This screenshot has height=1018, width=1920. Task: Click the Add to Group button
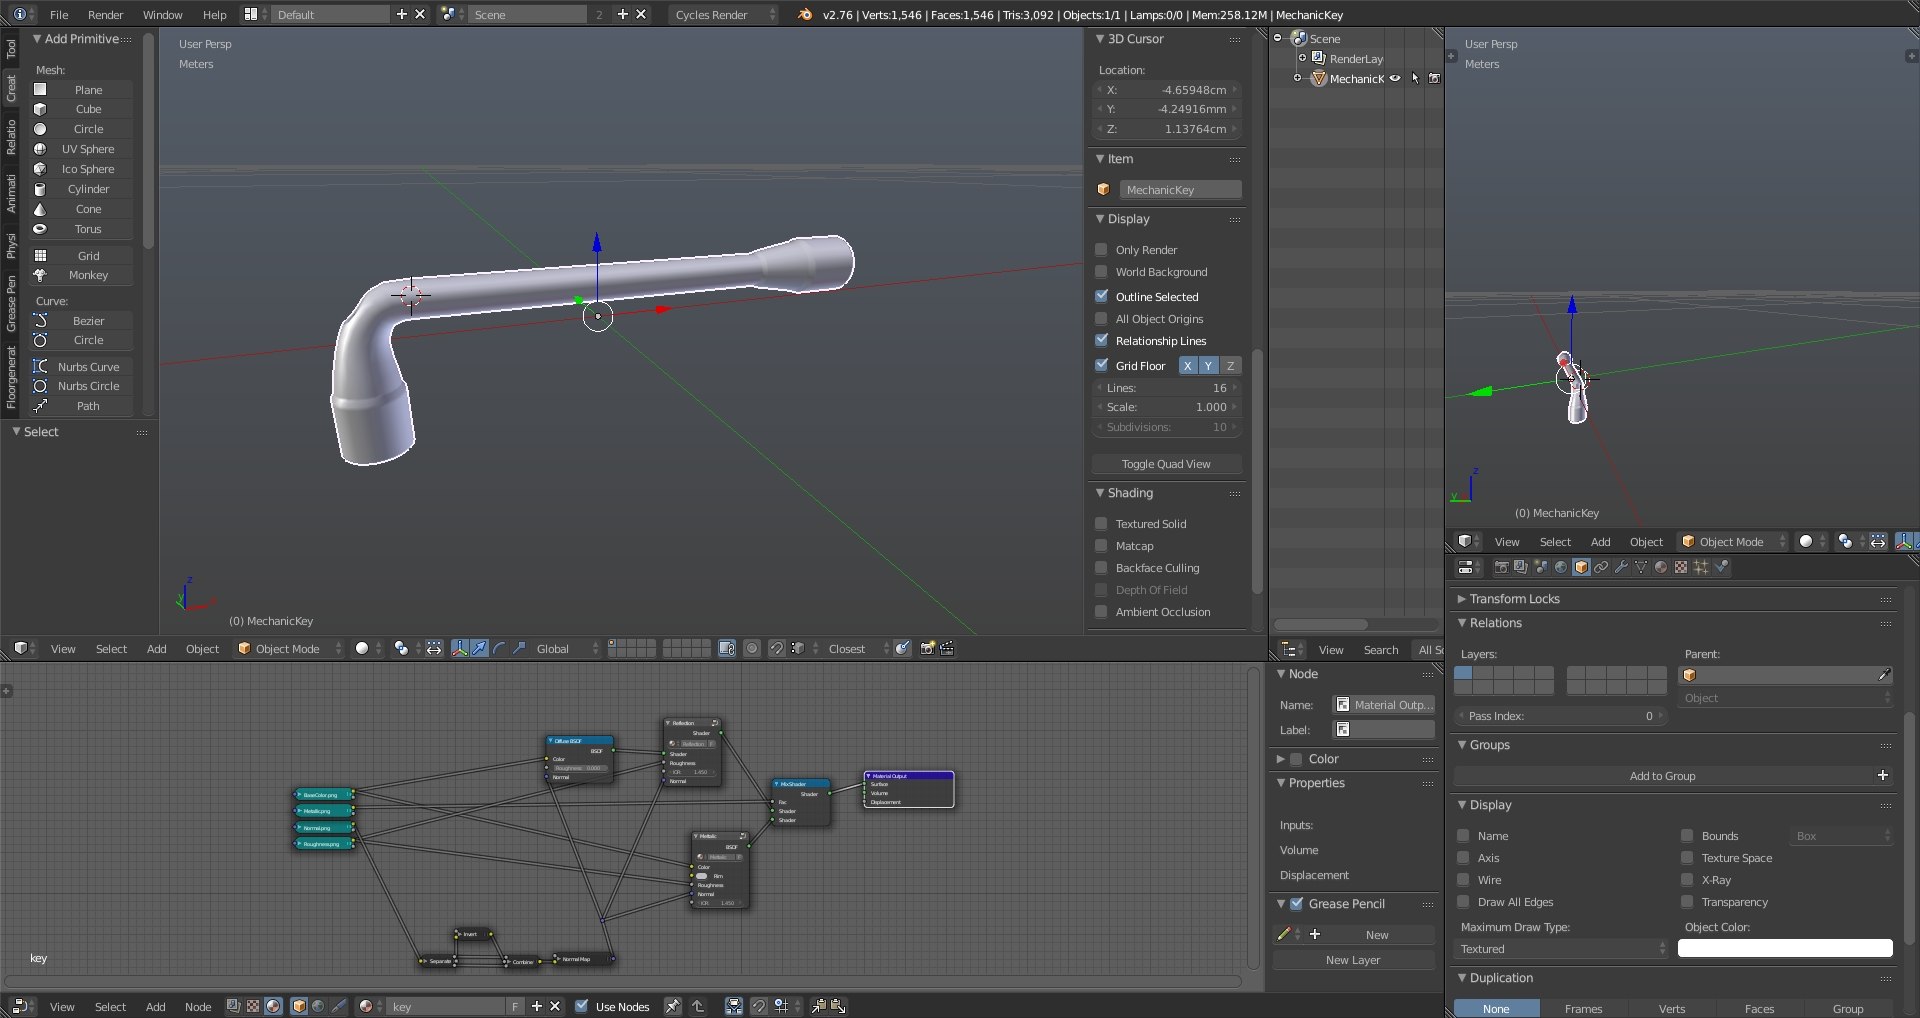click(x=1673, y=776)
